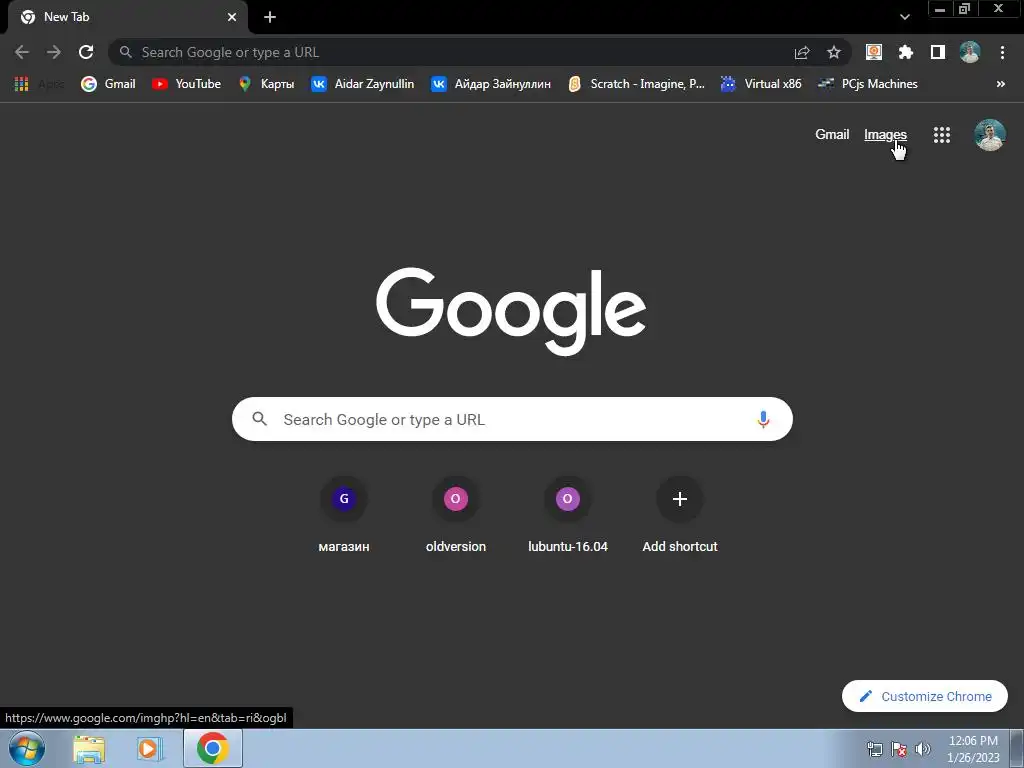Open the volume speaker tray icon

pos(923,750)
